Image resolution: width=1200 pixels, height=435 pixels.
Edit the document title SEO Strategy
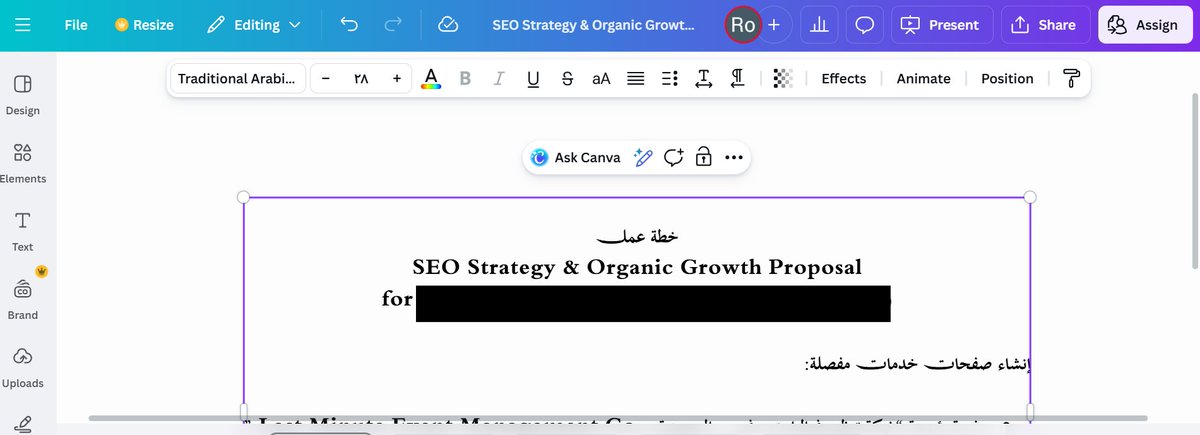593,25
